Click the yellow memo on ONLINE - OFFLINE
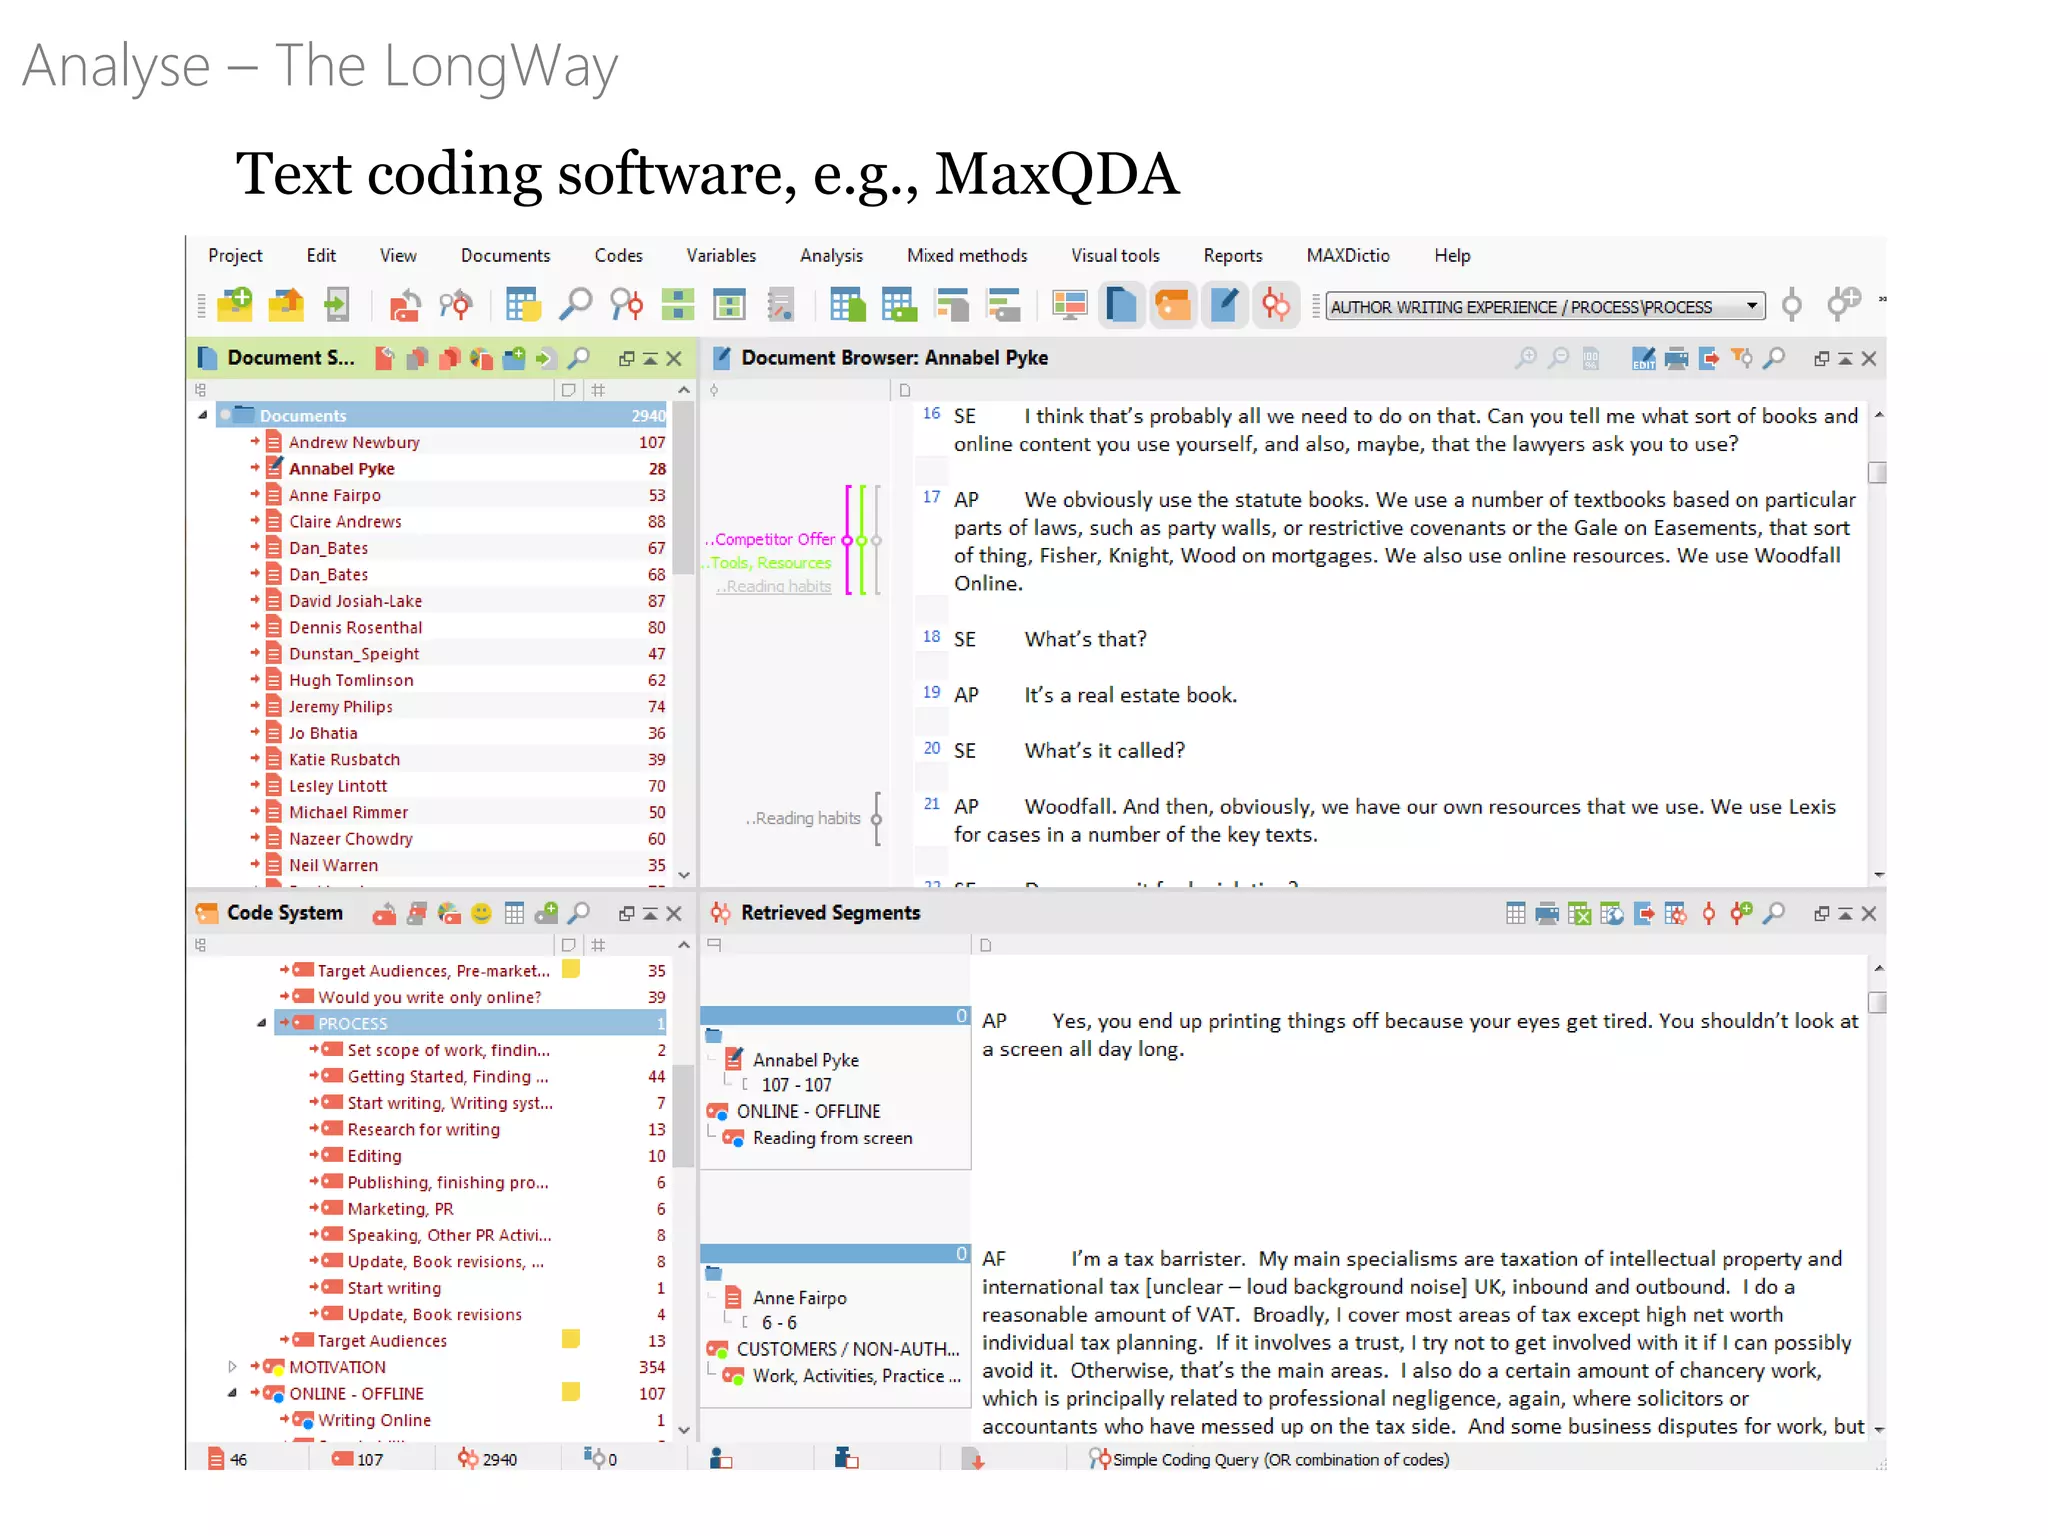 point(571,1391)
